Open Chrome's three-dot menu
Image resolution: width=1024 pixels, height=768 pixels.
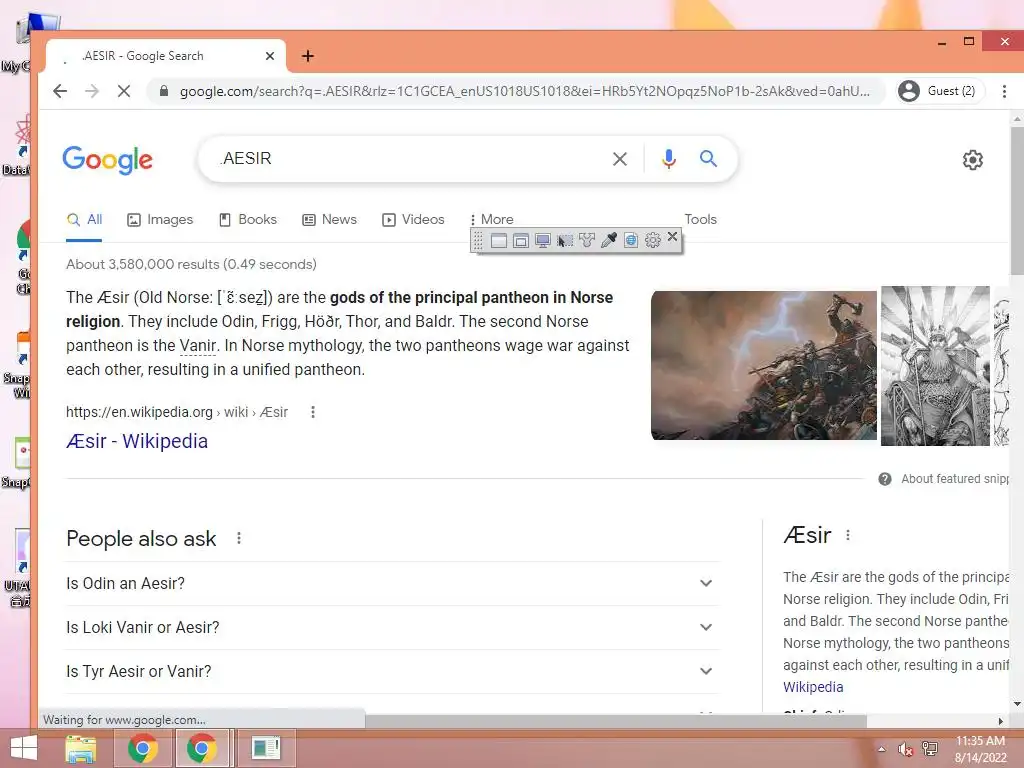1004,91
